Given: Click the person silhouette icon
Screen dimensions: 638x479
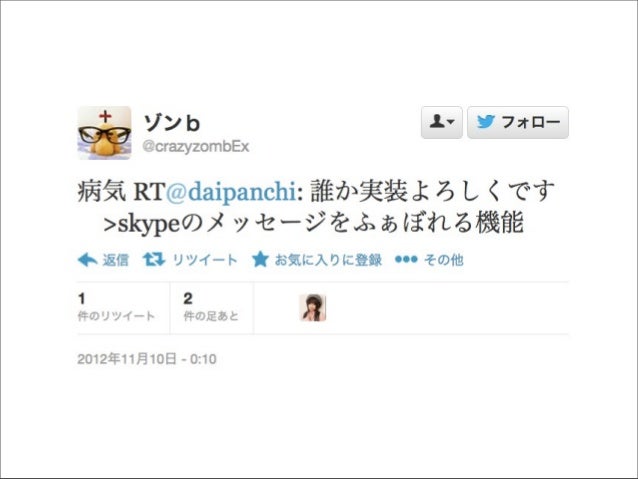Looking at the screenshot, I should pyautogui.click(x=437, y=121).
